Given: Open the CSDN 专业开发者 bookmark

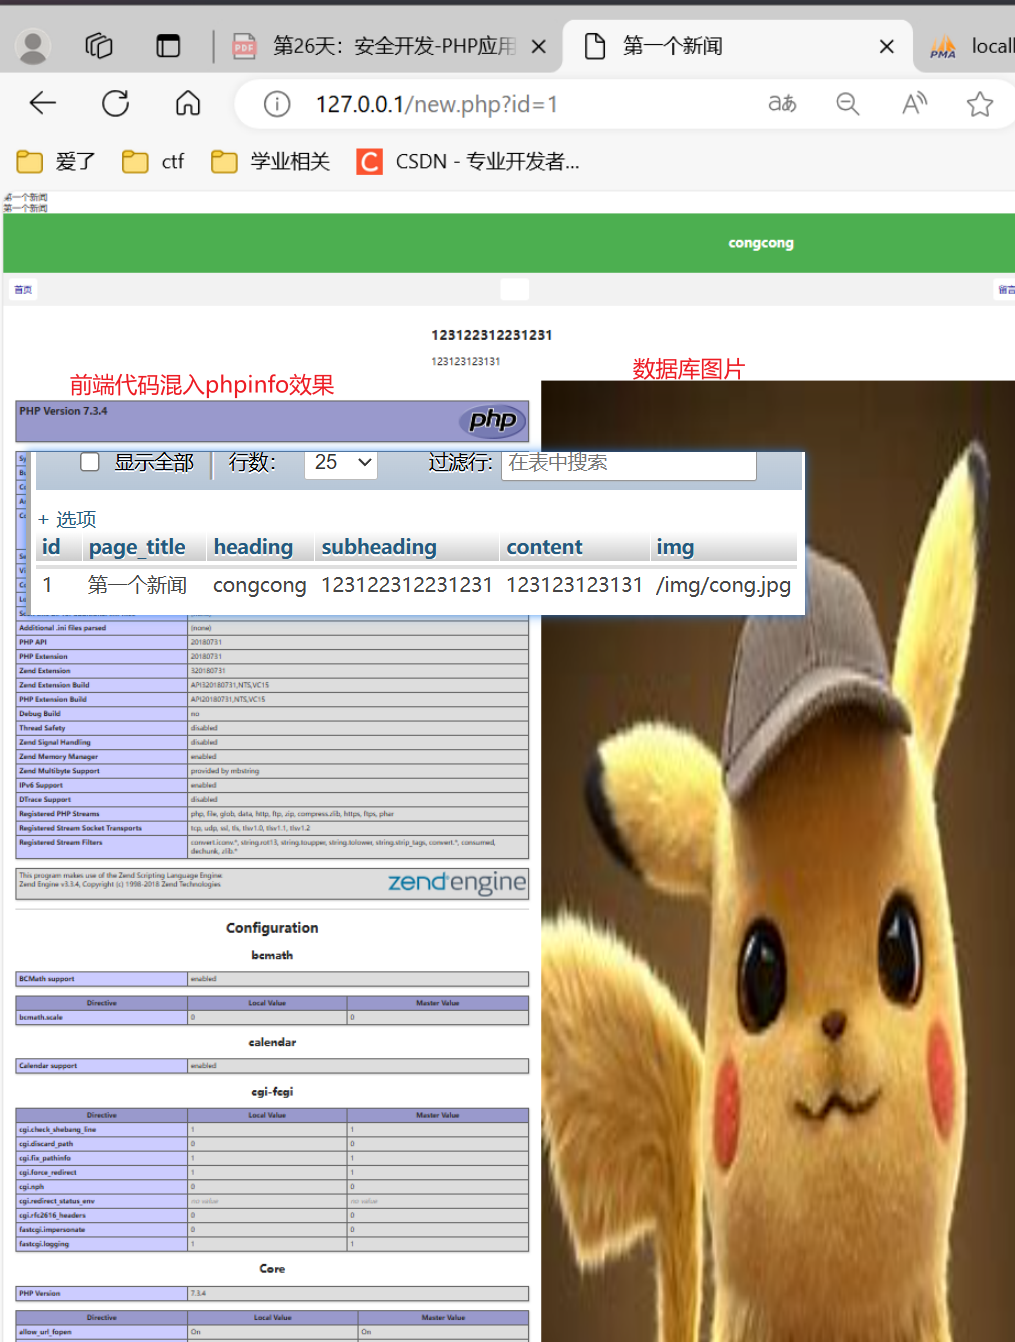Looking at the screenshot, I should pyautogui.click(x=468, y=161).
